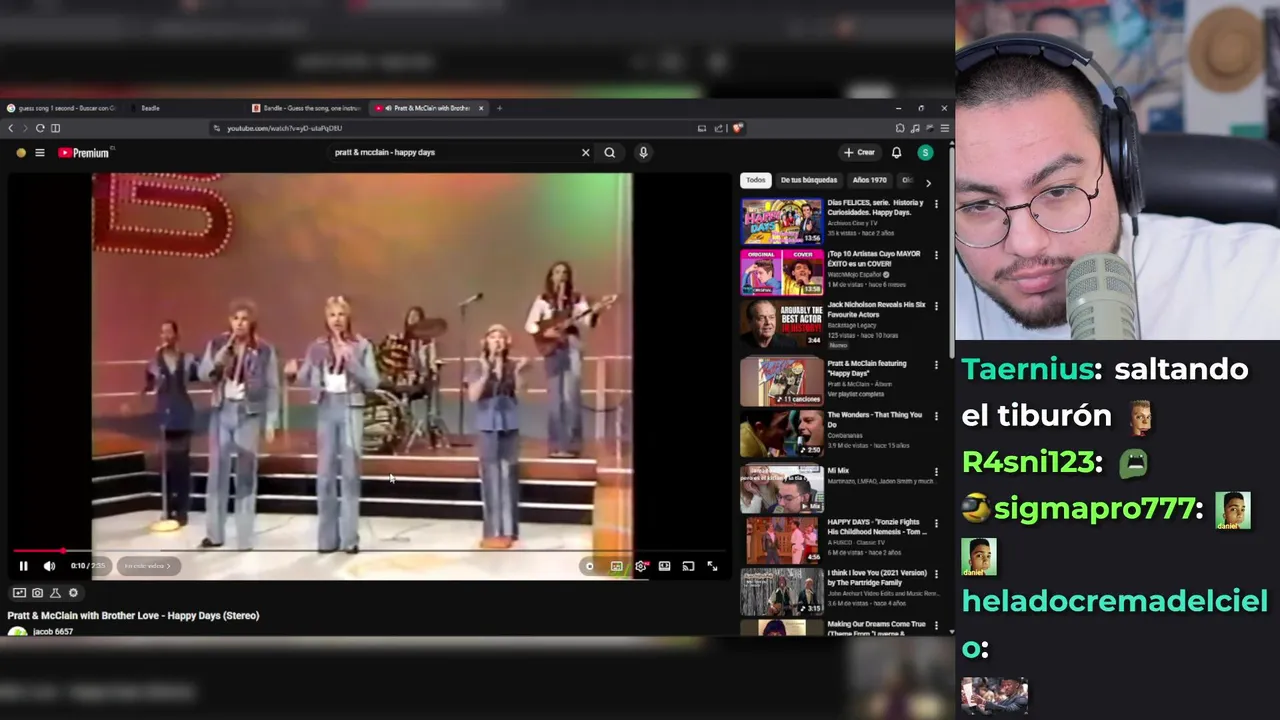Open options for Fonzie Fights video
The height and width of the screenshot is (720, 1280).
(x=936, y=523)
